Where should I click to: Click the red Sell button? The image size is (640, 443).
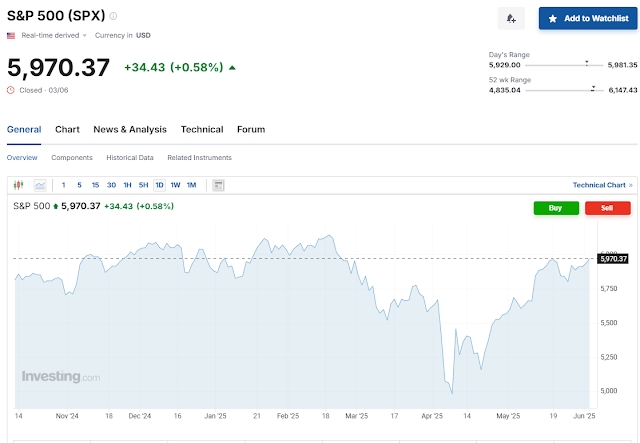coord(607,208)
